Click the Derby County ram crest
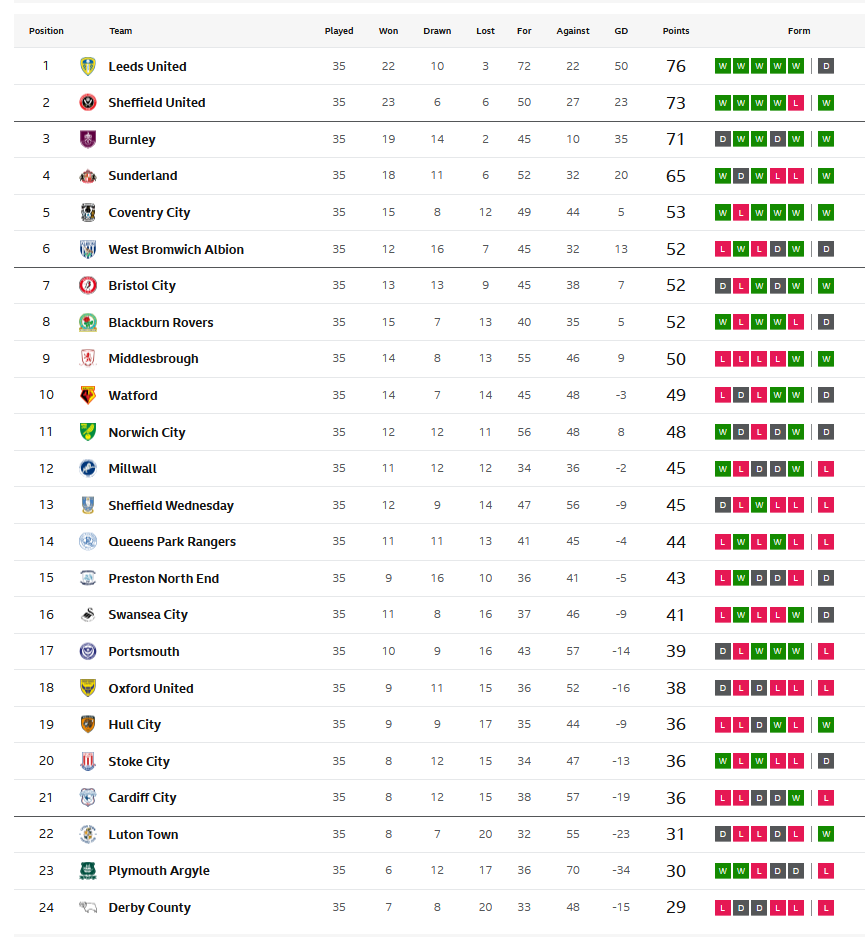The width and height of the screenshot is (865, 937). tap(87, 907)
